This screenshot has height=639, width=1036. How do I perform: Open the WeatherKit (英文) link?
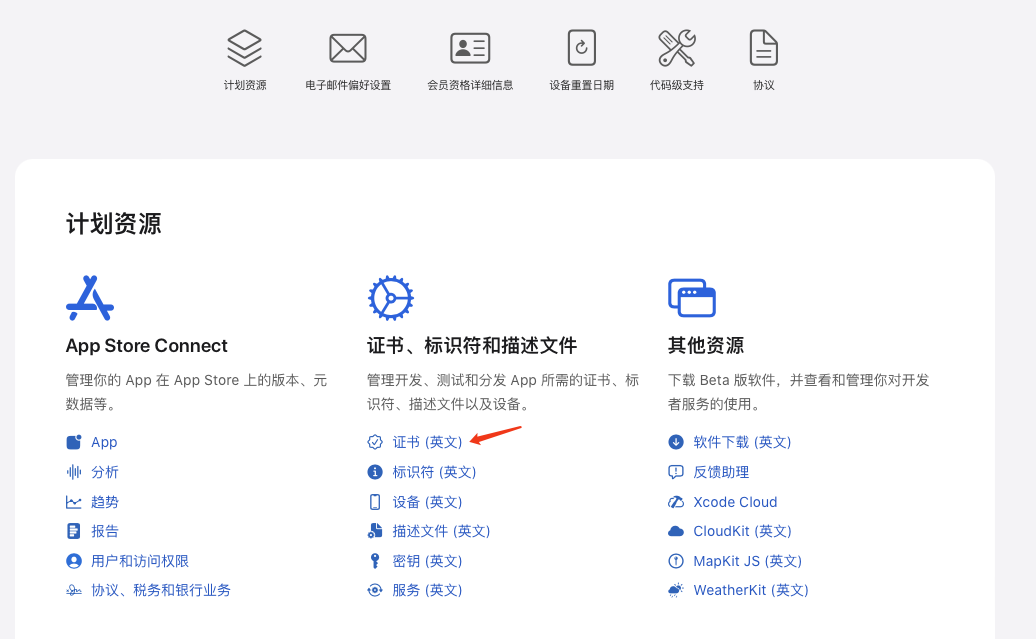[751, 590]
